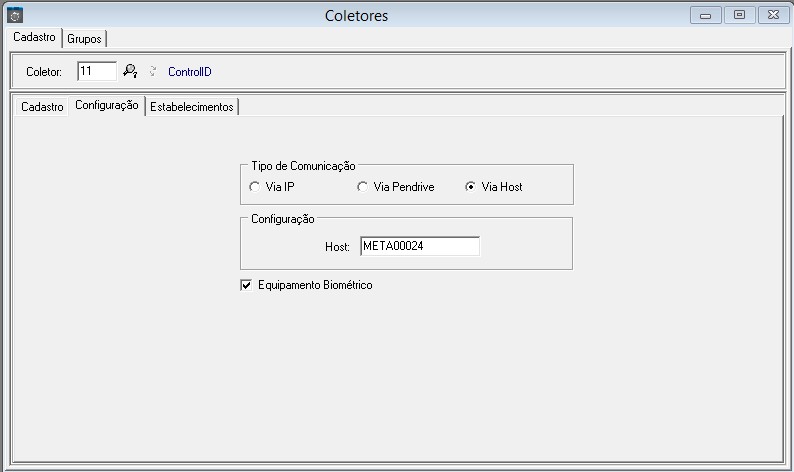Click the refresh arrow icon next to ControlID
This screenshot has width=794, height=472.
[x=152, y=71]
